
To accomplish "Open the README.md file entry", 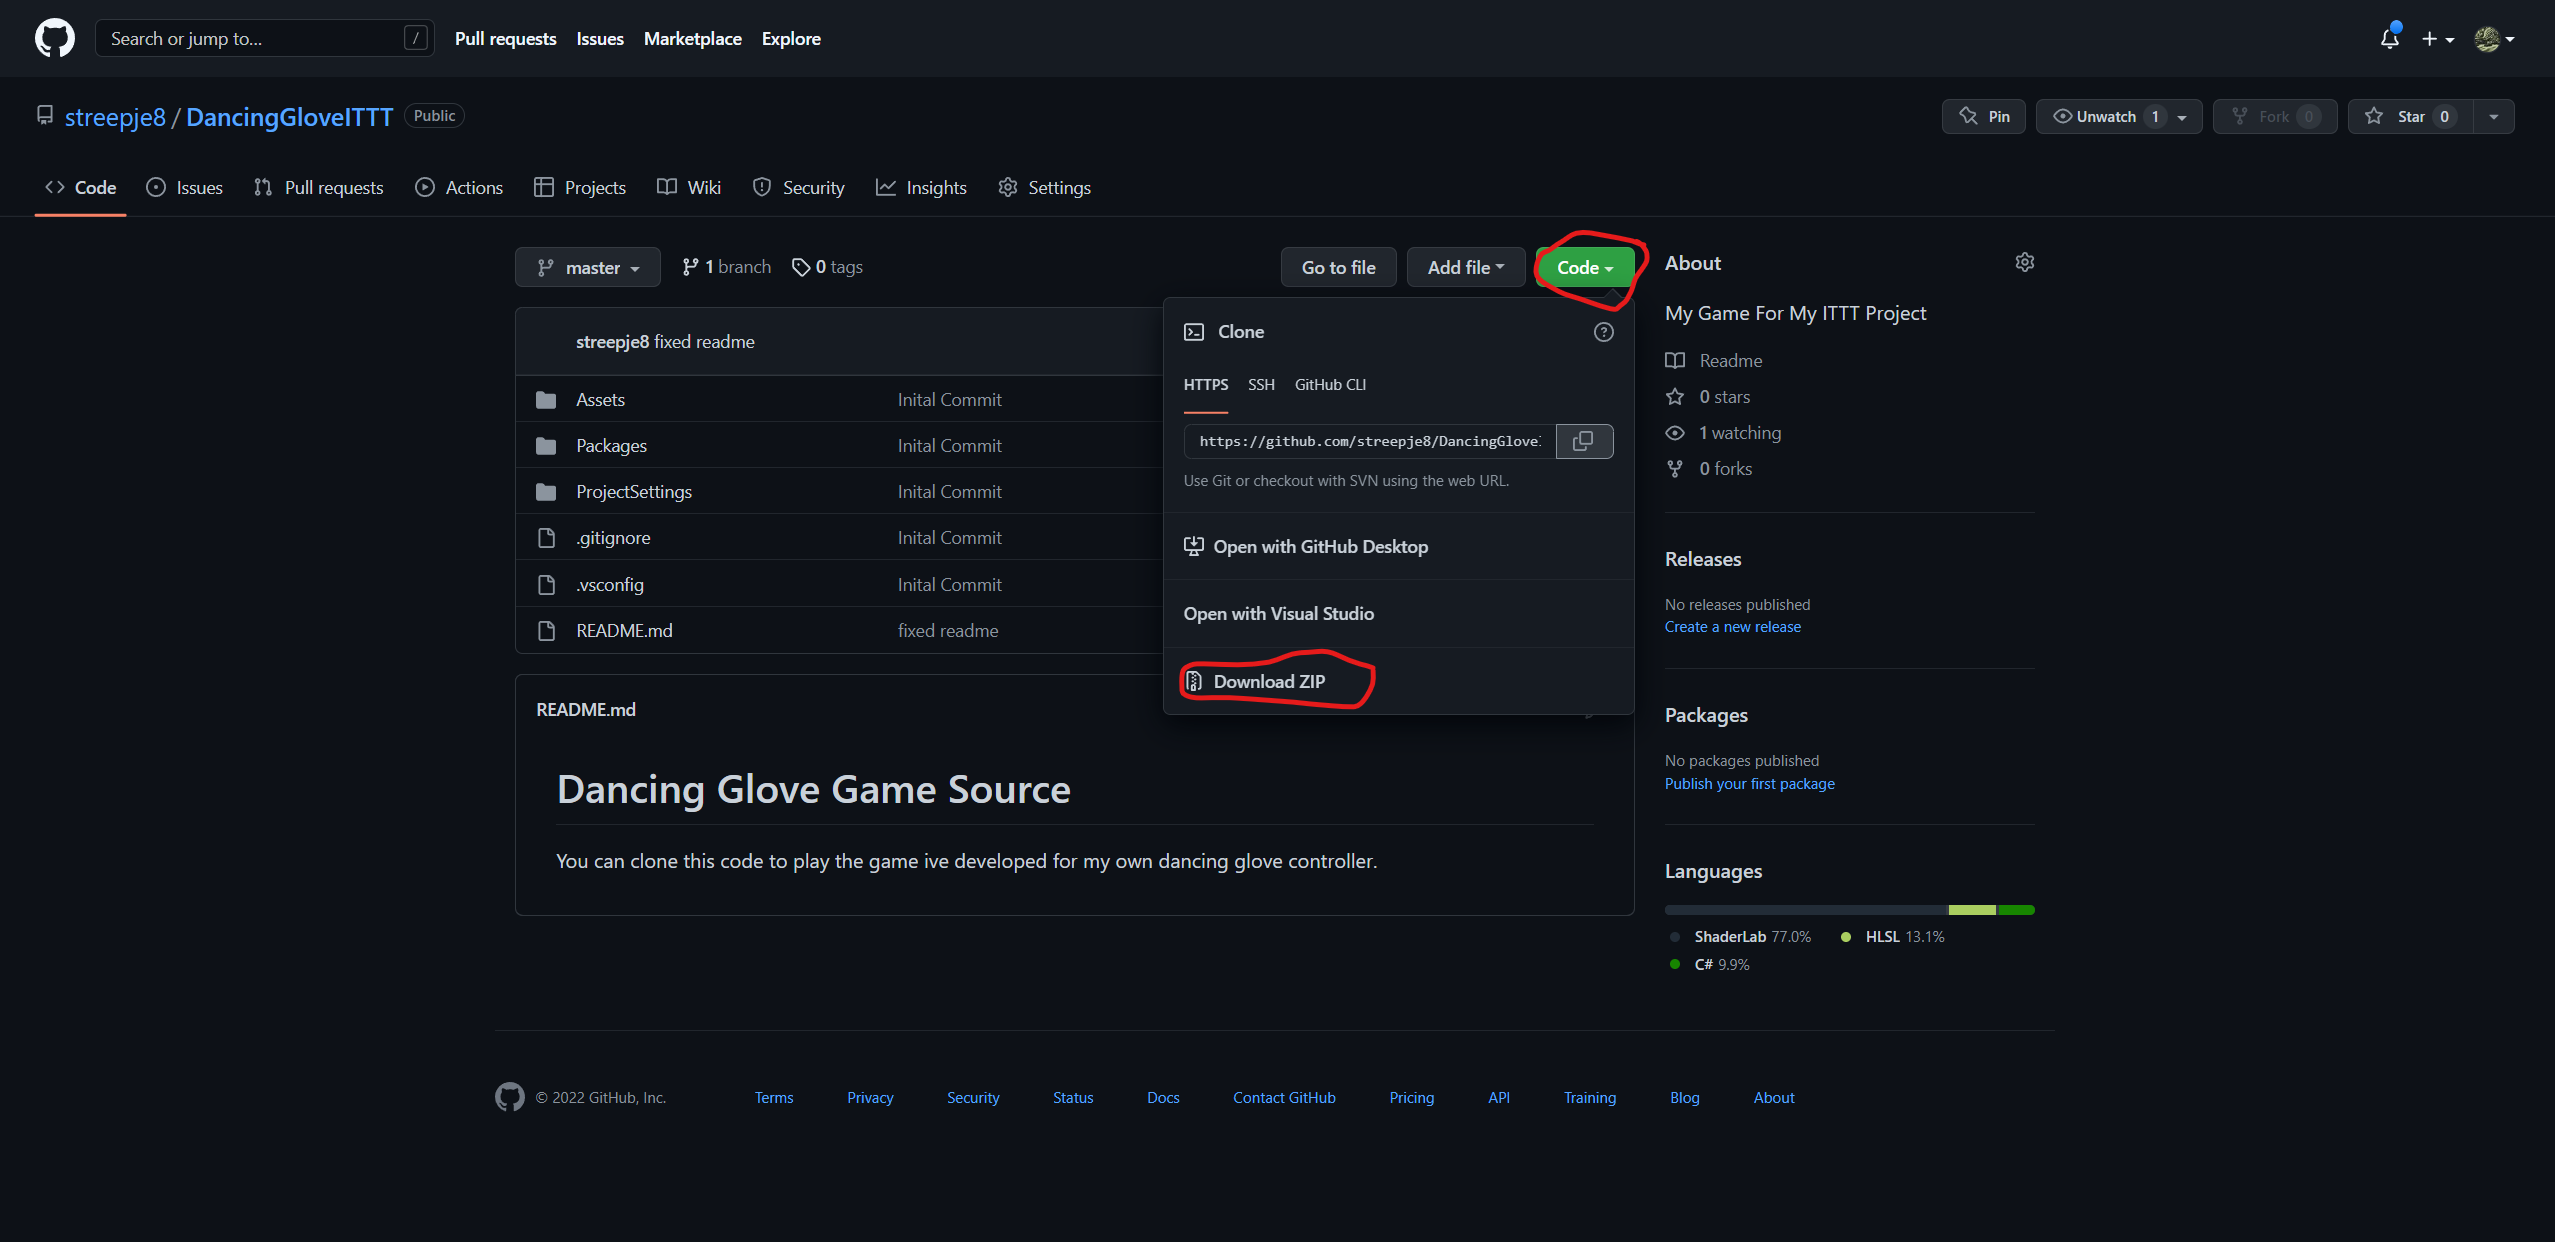I will click(624, 630).
